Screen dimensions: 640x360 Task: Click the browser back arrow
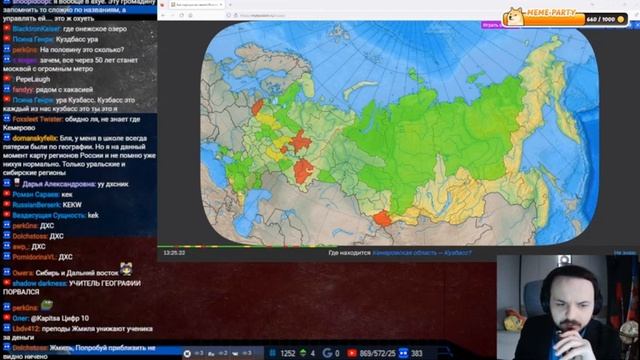pos(163,15)
